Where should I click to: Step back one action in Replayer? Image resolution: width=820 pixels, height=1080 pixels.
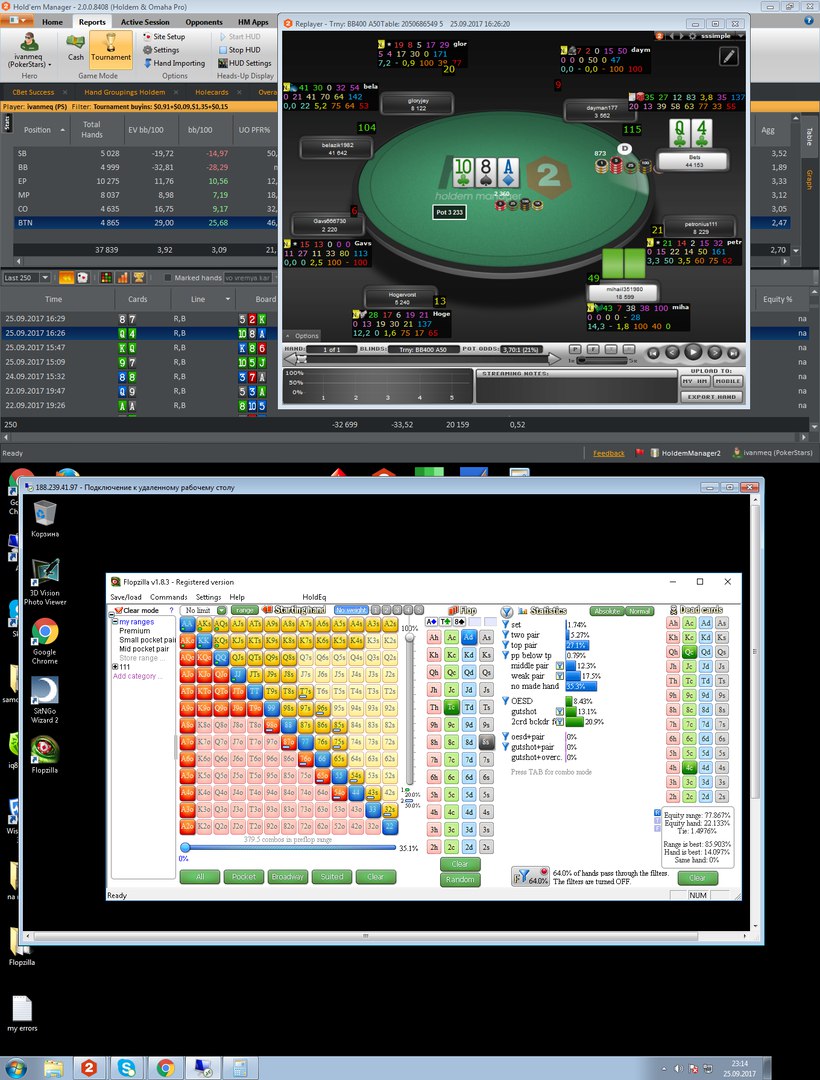673,353
